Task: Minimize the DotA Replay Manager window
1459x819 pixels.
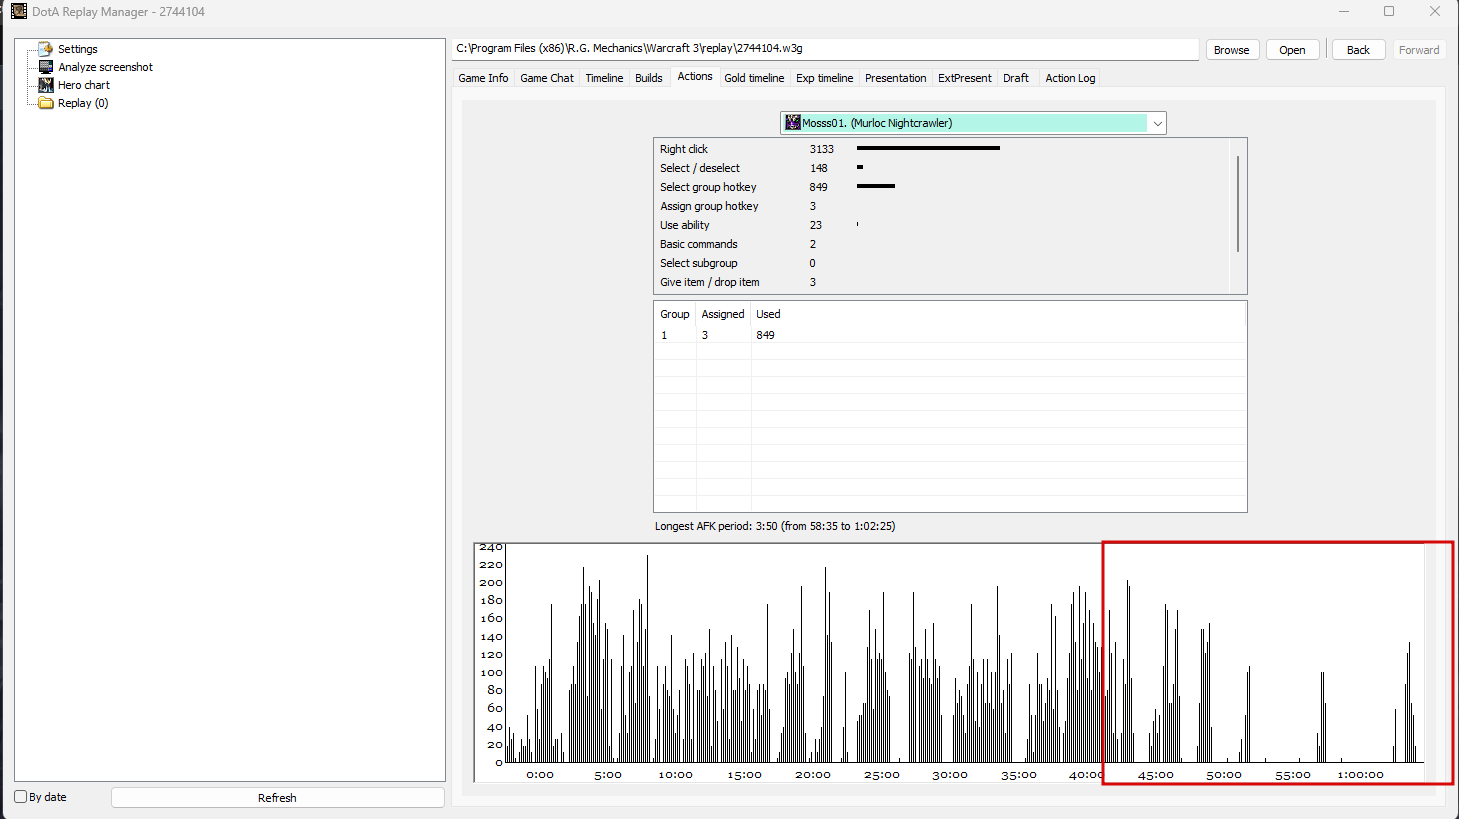Action: click(x=1345, y=12)
